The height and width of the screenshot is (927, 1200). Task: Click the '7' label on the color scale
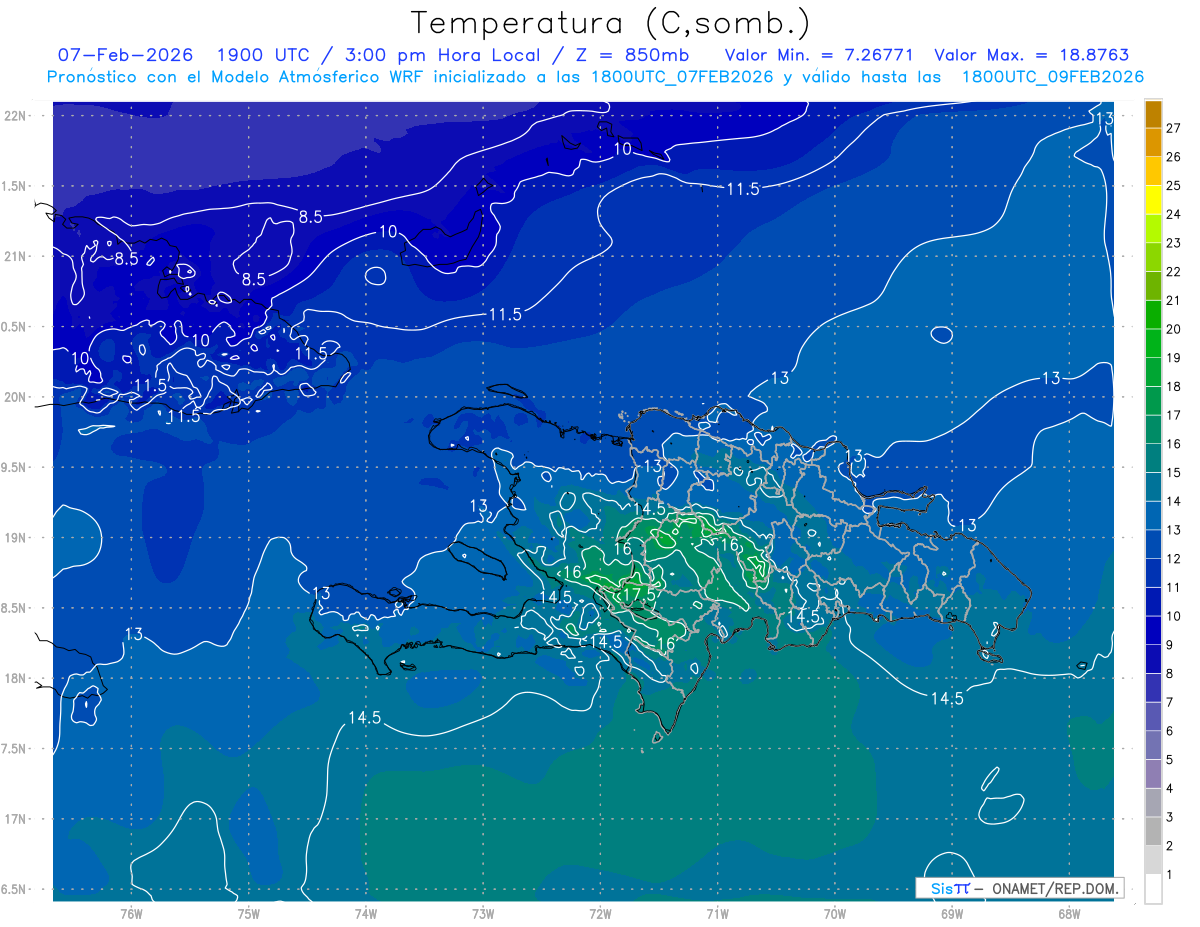[x=1171, y=702]
